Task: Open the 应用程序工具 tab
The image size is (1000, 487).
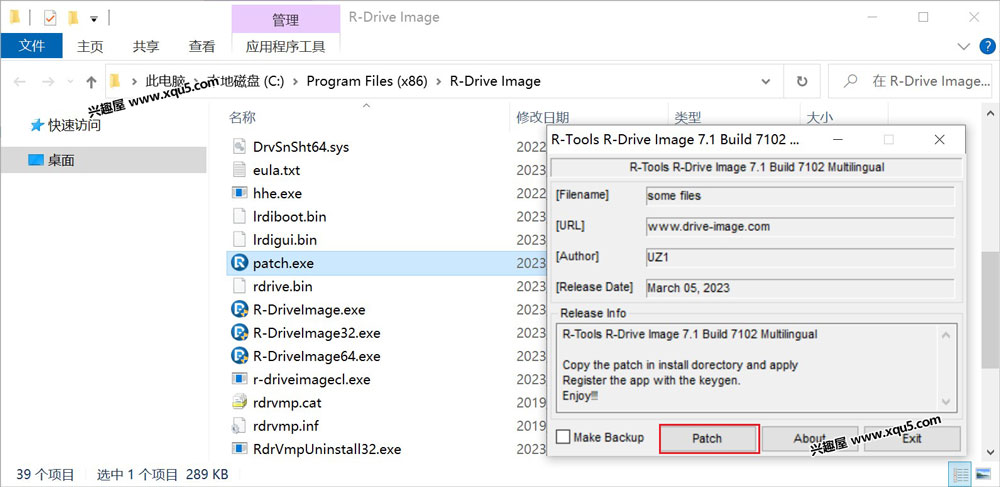Action: tap(286, 46)
